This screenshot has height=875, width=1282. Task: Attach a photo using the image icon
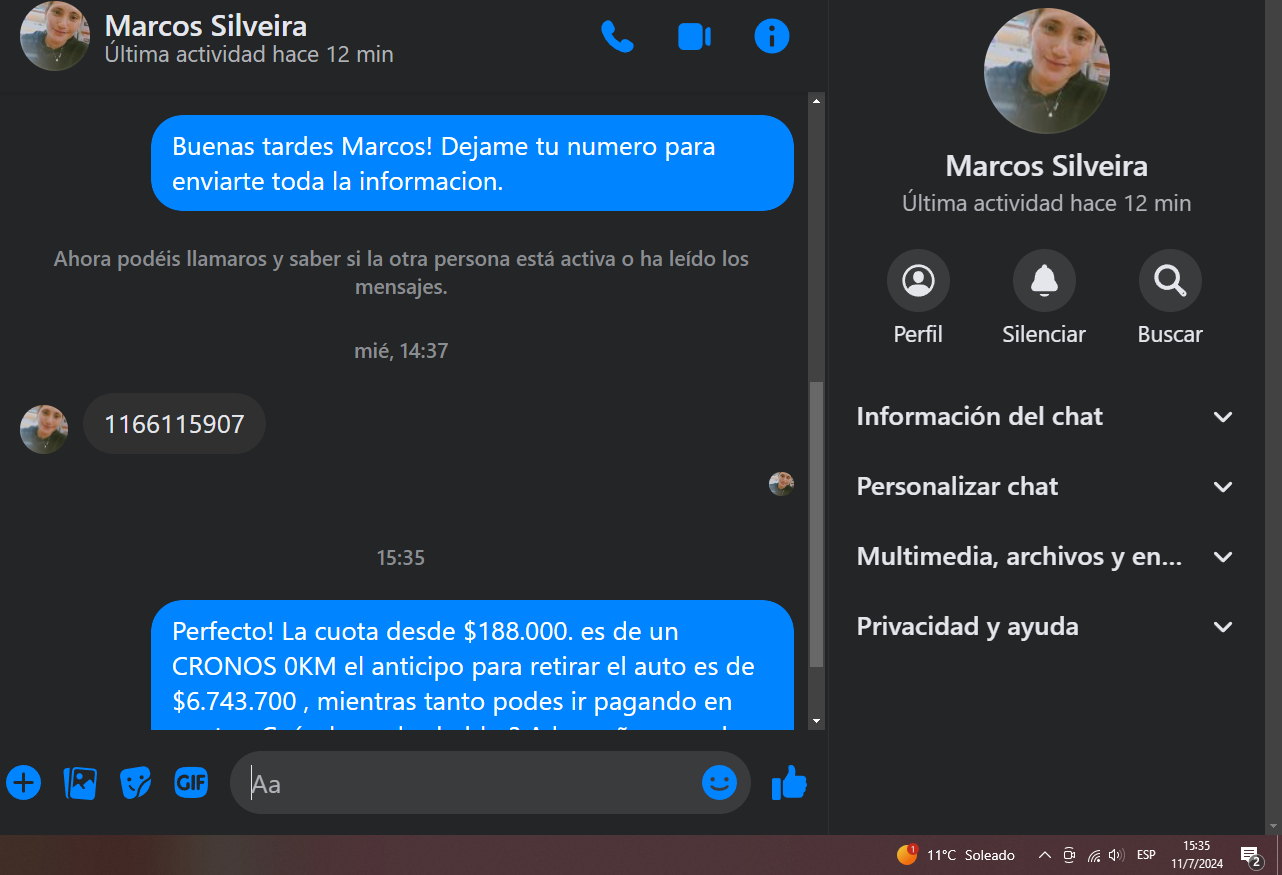pyautogui.click(x=80, y=782)
